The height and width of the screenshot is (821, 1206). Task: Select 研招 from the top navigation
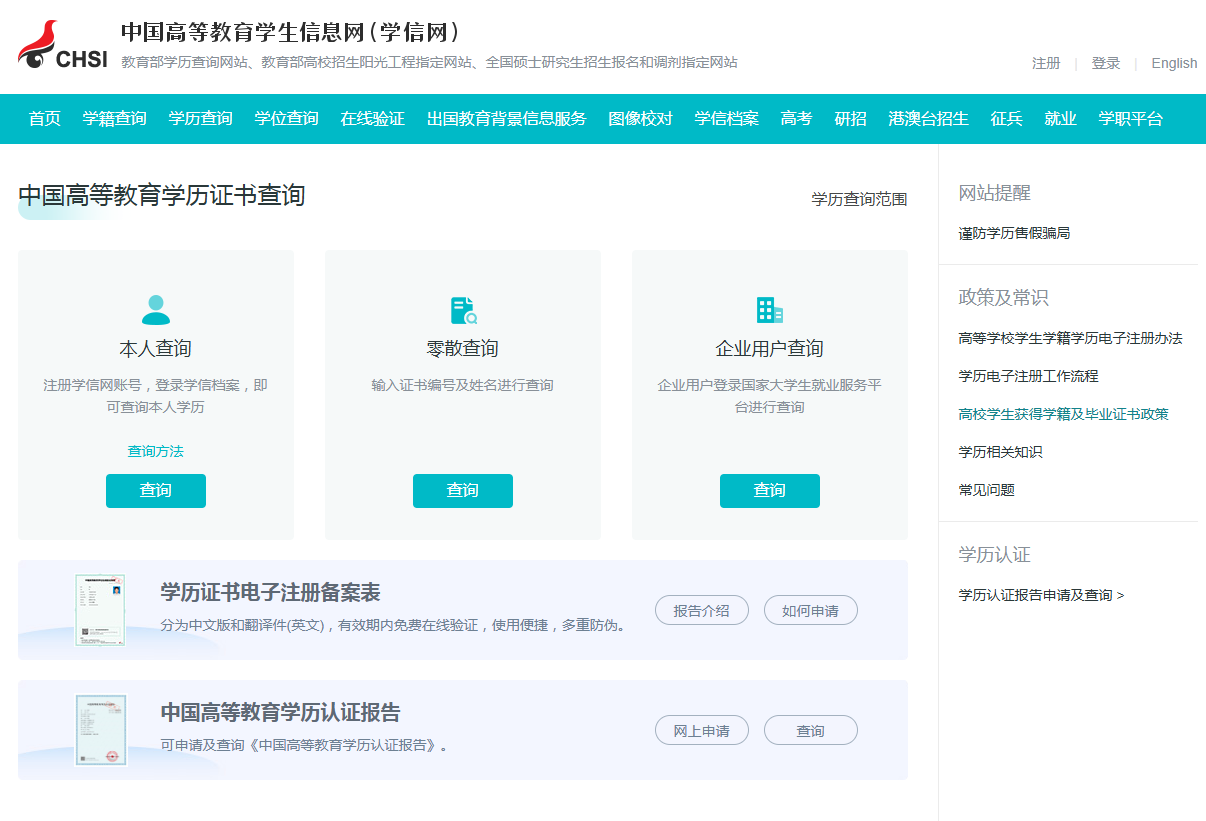coord(851,119)
